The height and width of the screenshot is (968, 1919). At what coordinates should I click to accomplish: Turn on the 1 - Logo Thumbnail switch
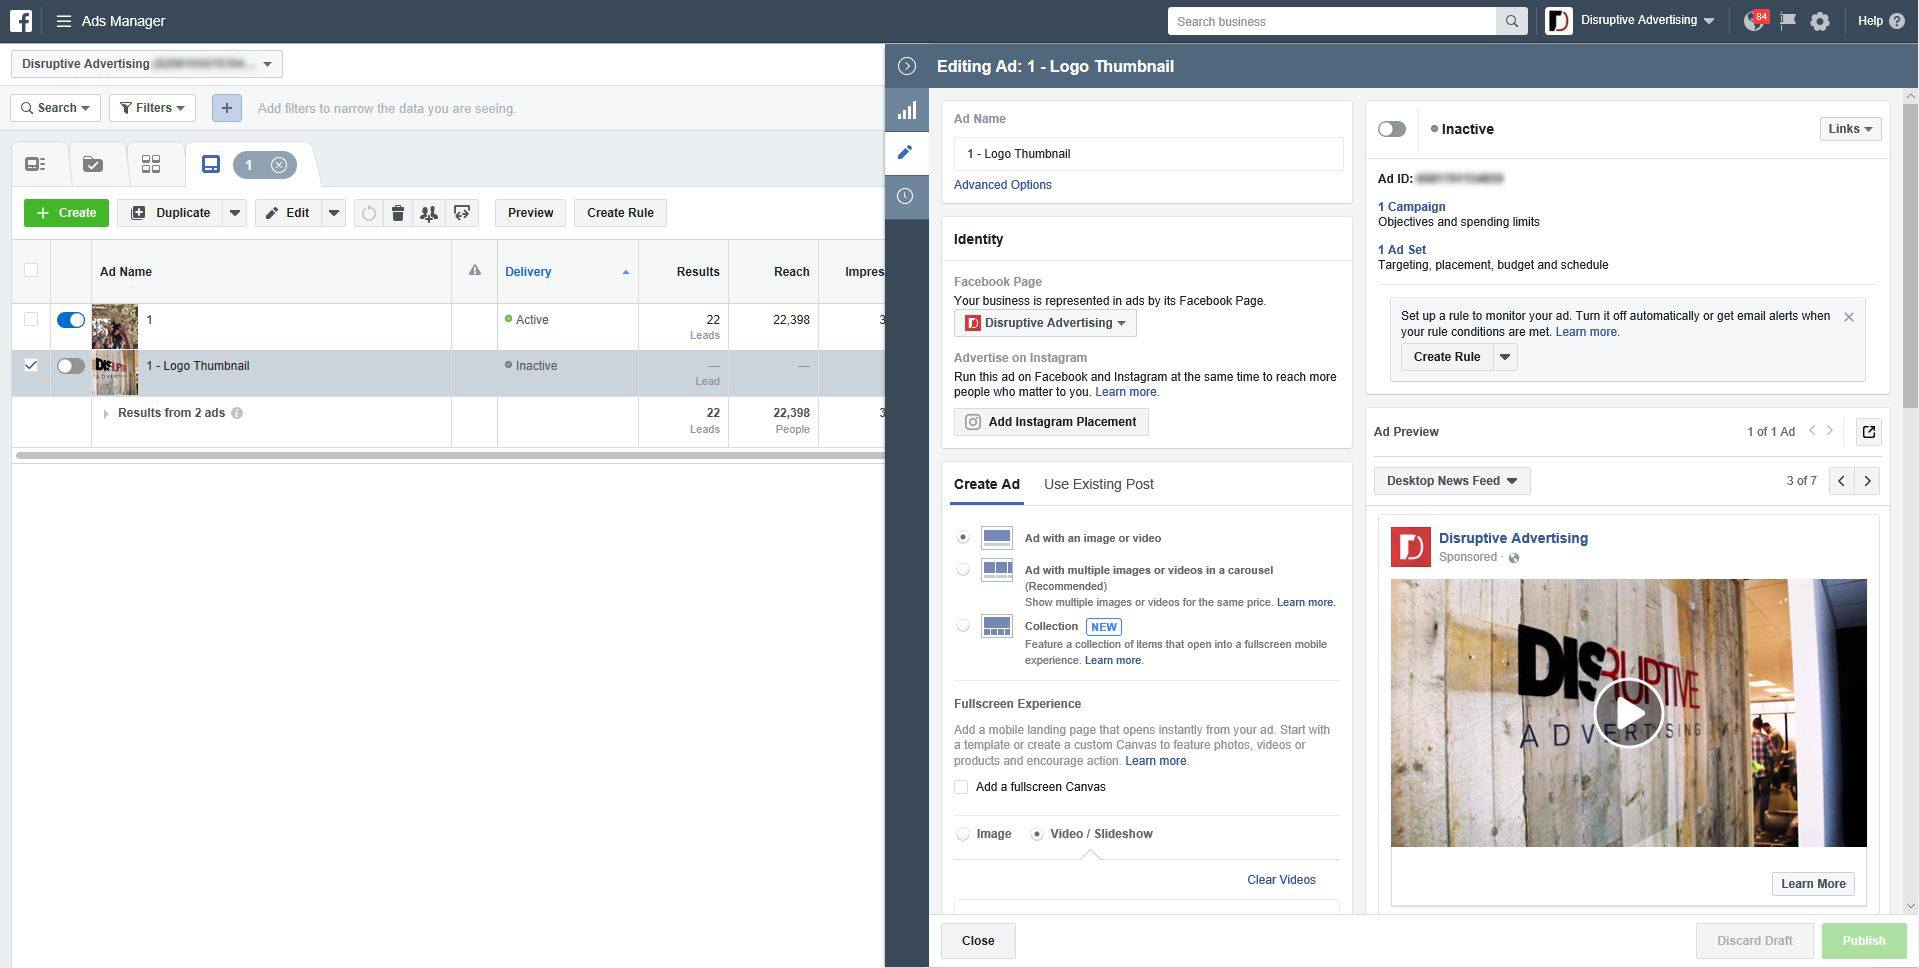tap(71, 366)
